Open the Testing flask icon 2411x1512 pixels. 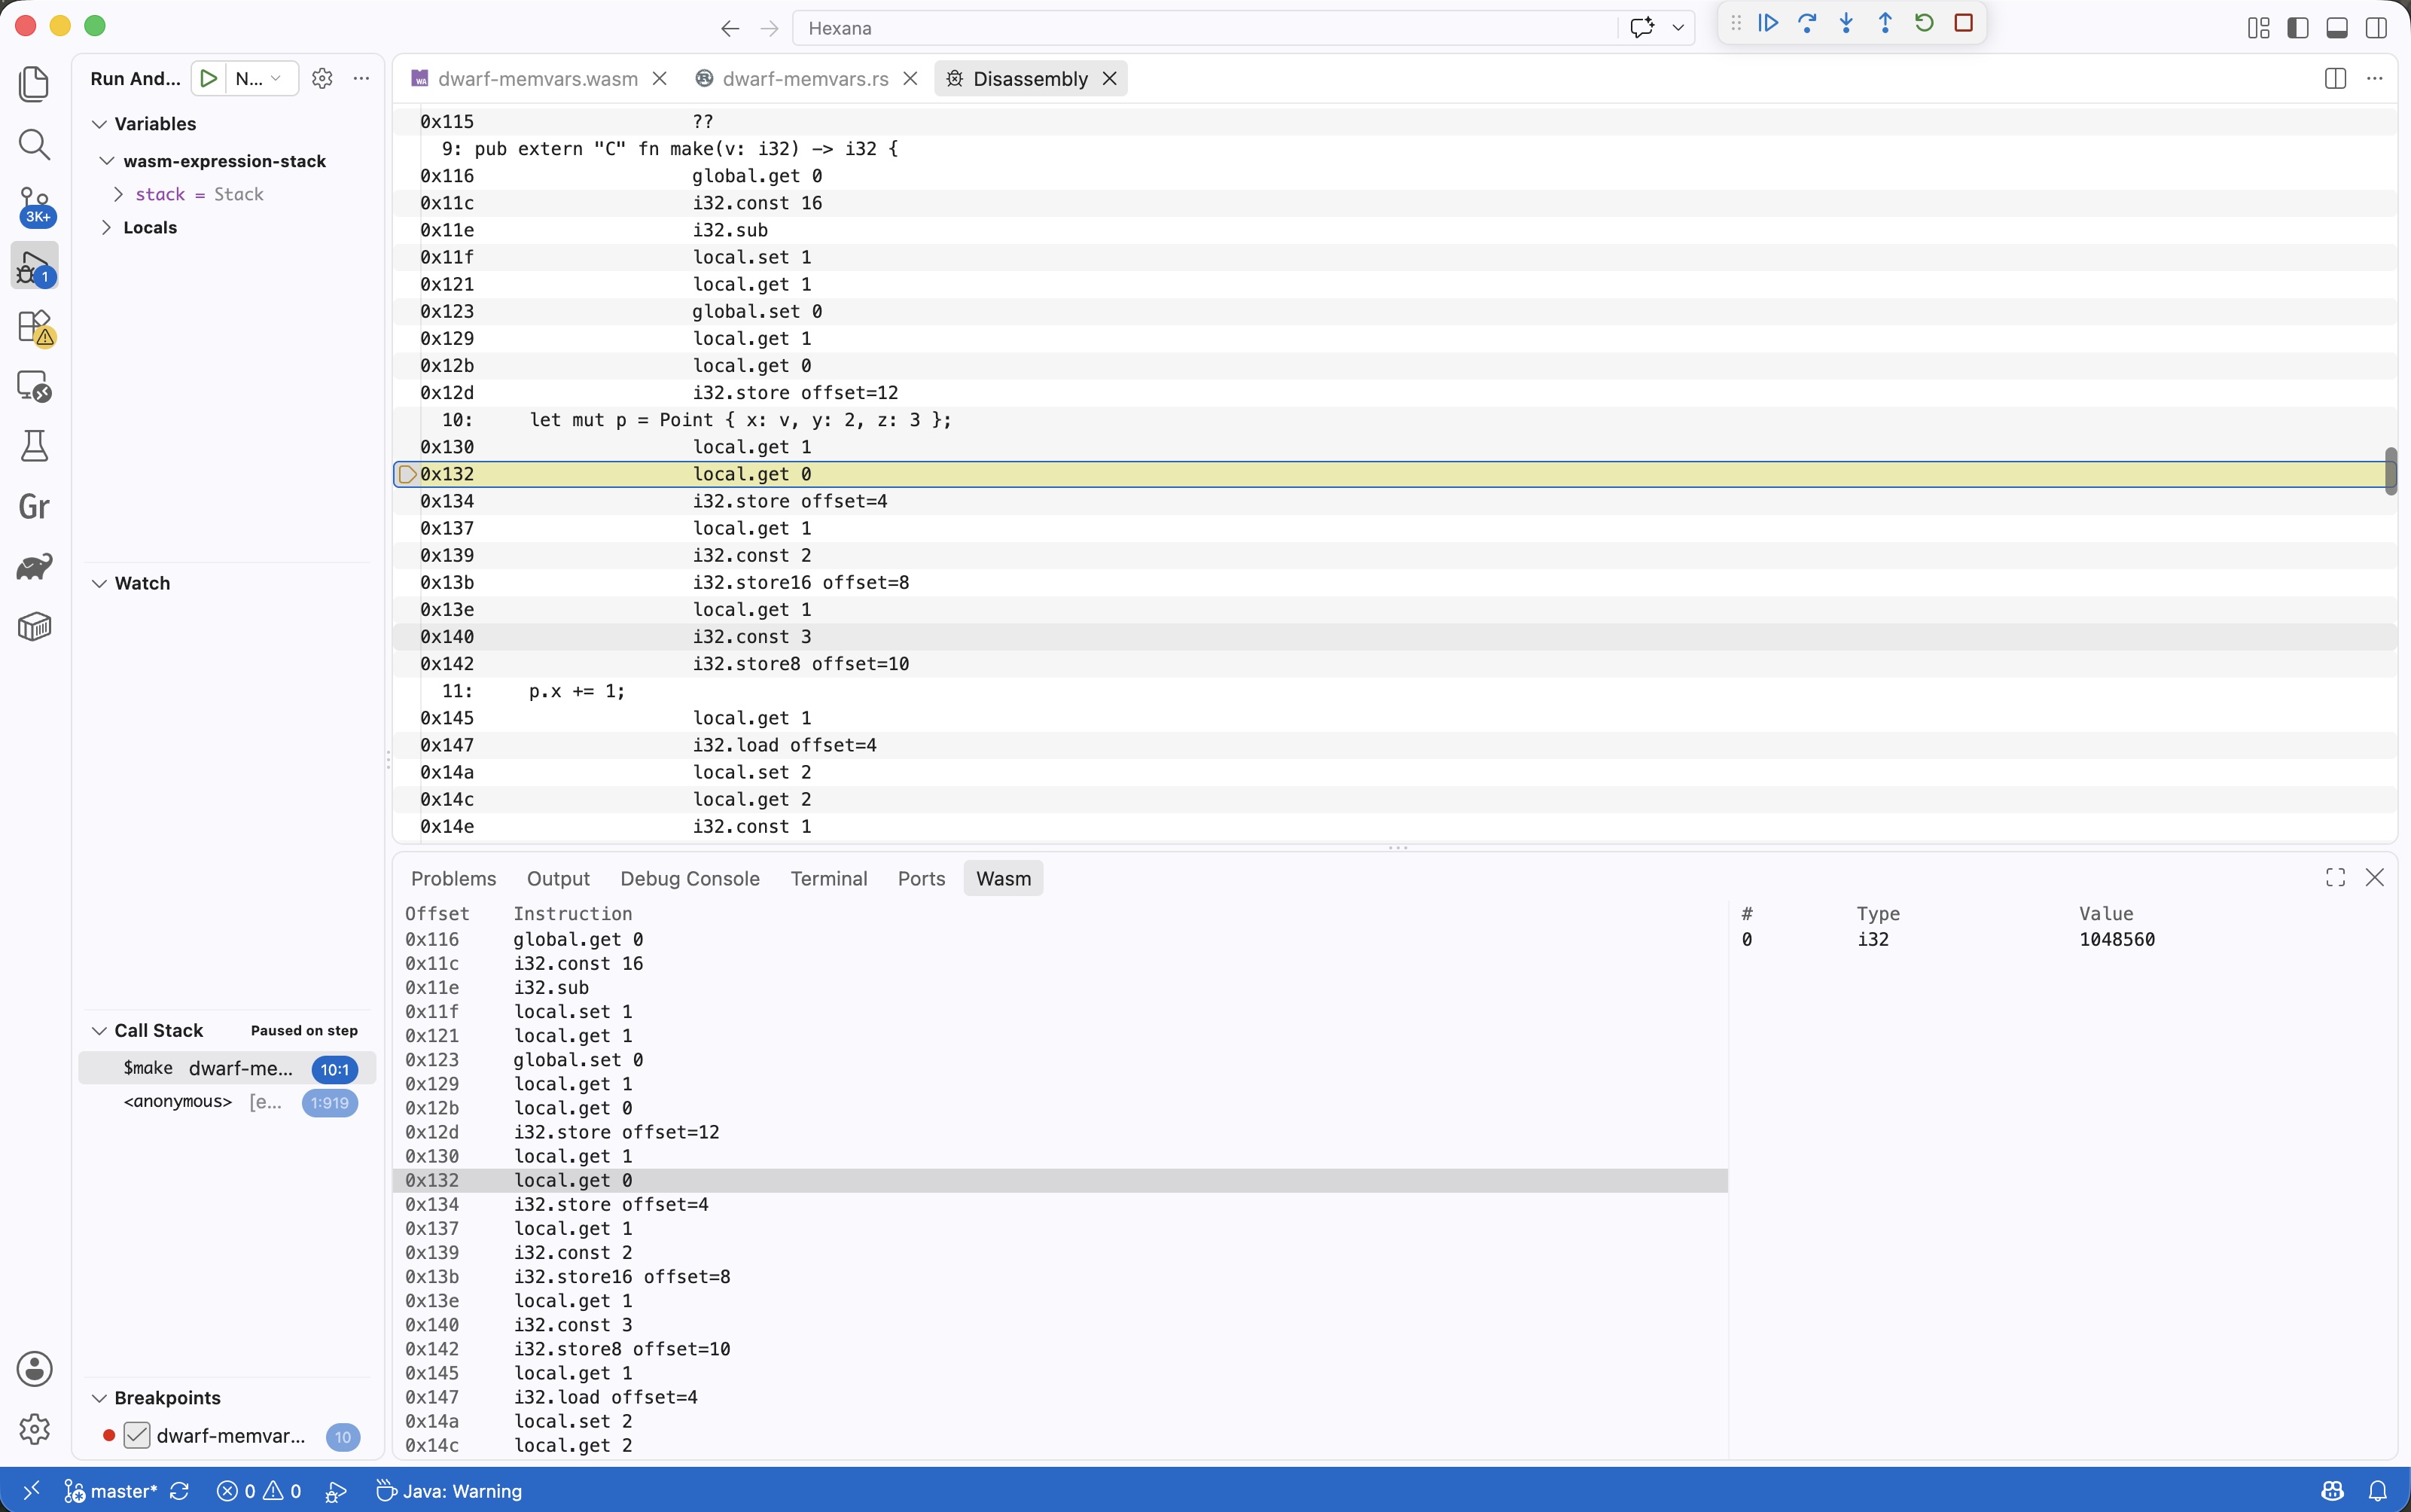point(35,446)
